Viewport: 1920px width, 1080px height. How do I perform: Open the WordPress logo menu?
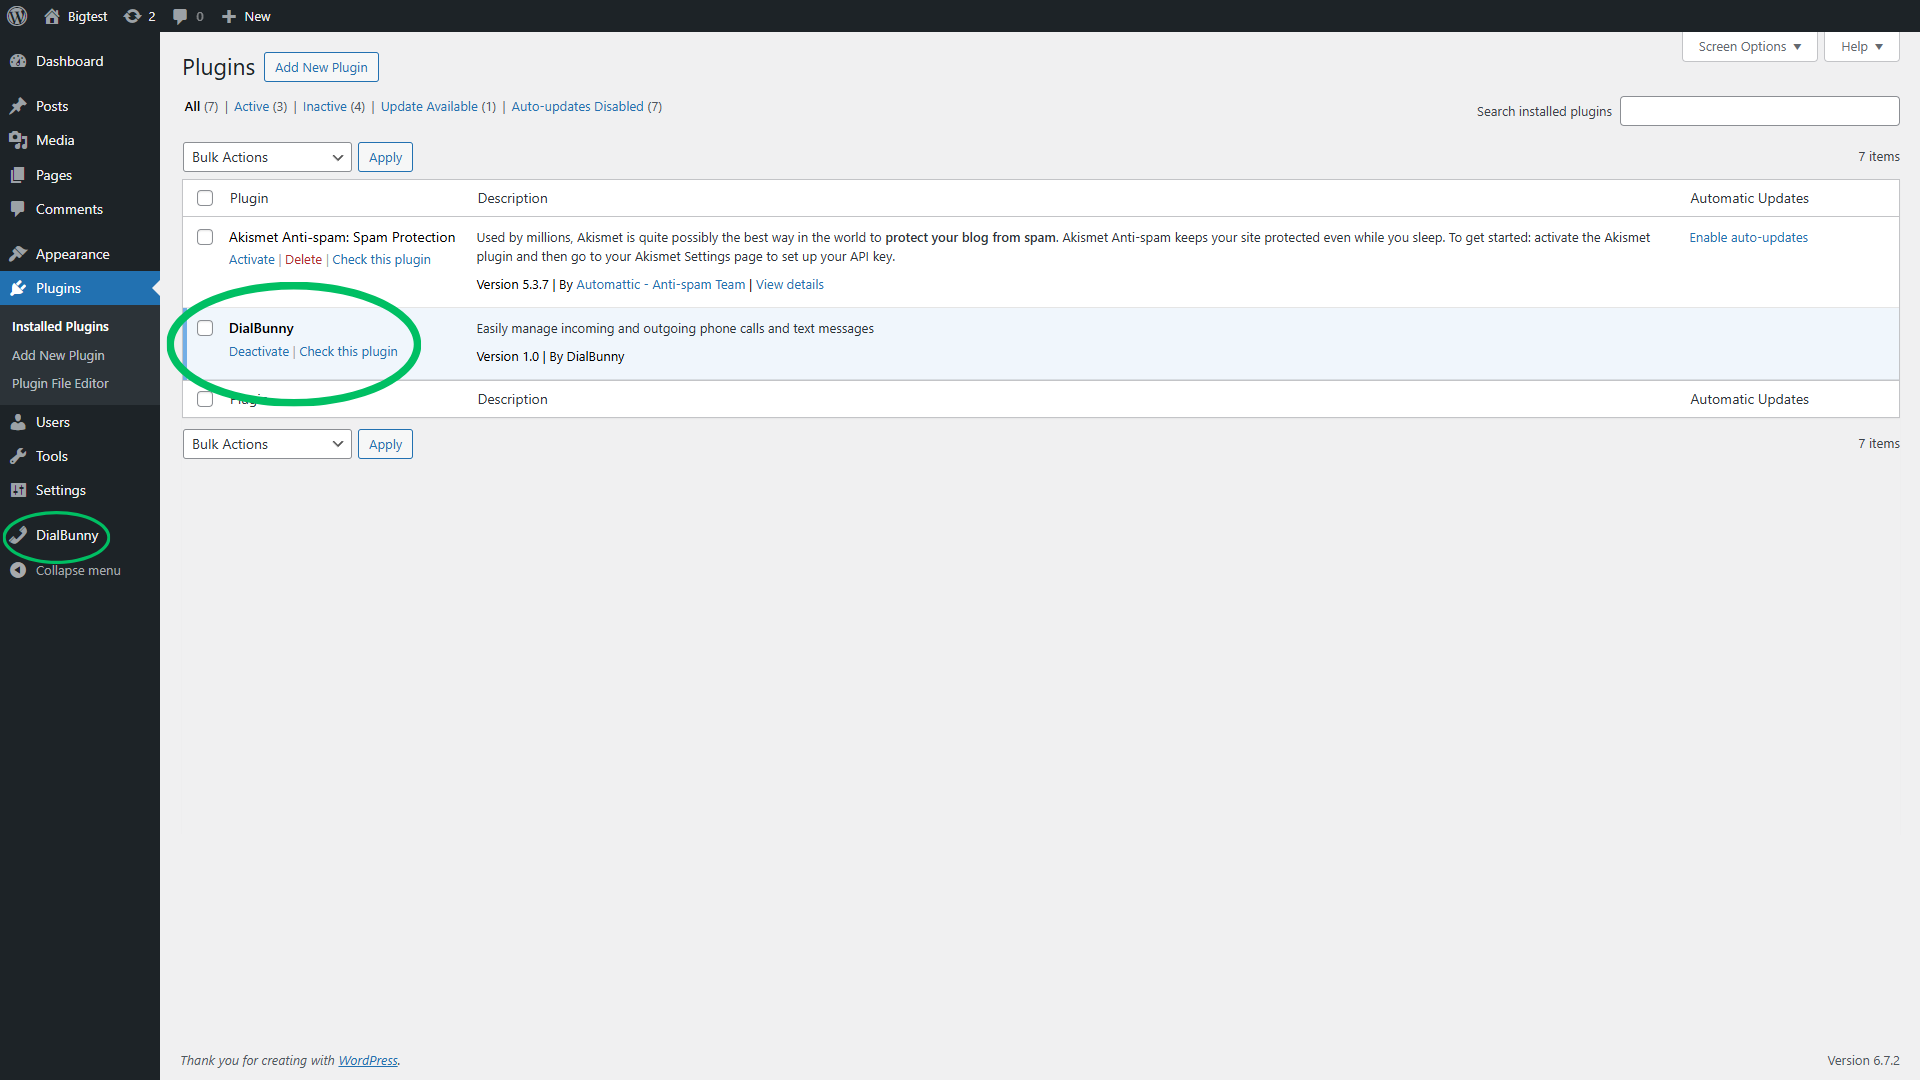pyautogui.click(x=17, y=16)
